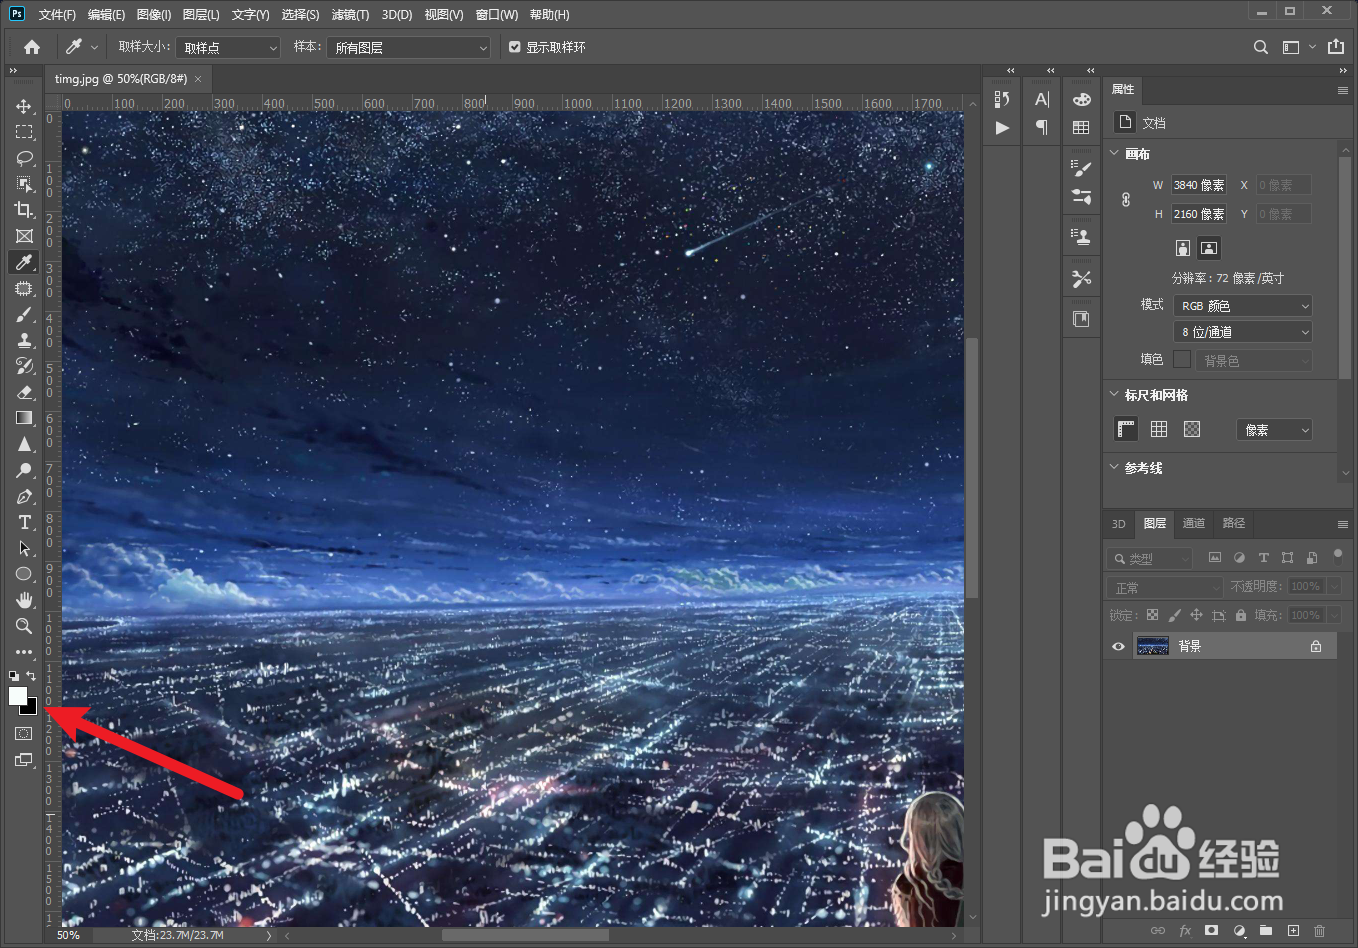Select the Lasso tool
The image size is (1358, 948).
pos(24,158)
